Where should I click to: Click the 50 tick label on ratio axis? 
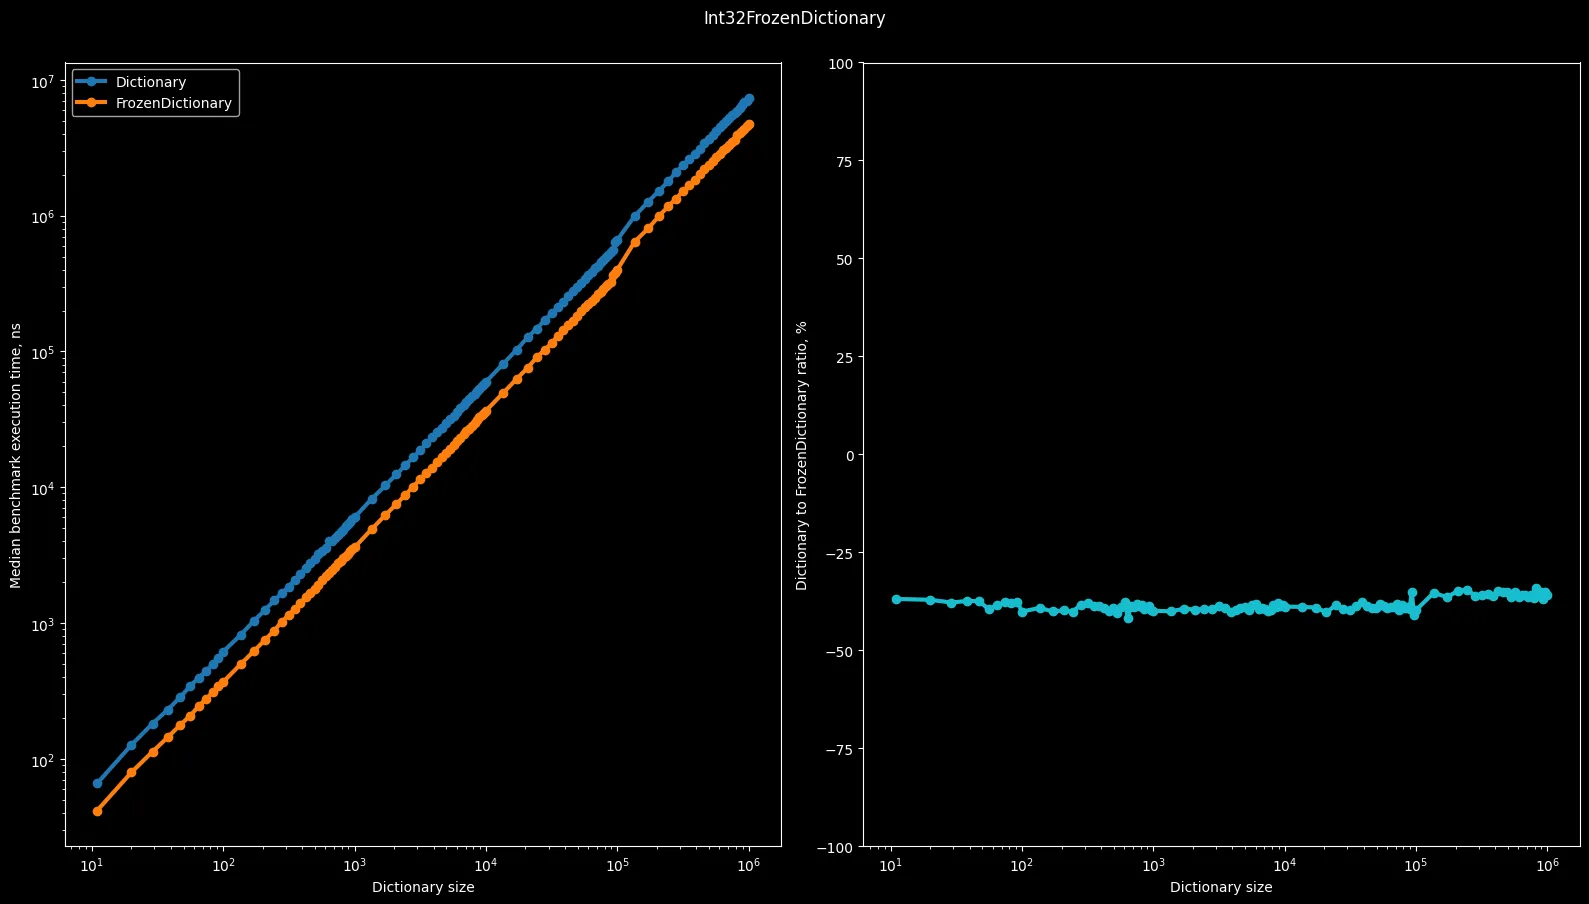[x=846, y=260]
